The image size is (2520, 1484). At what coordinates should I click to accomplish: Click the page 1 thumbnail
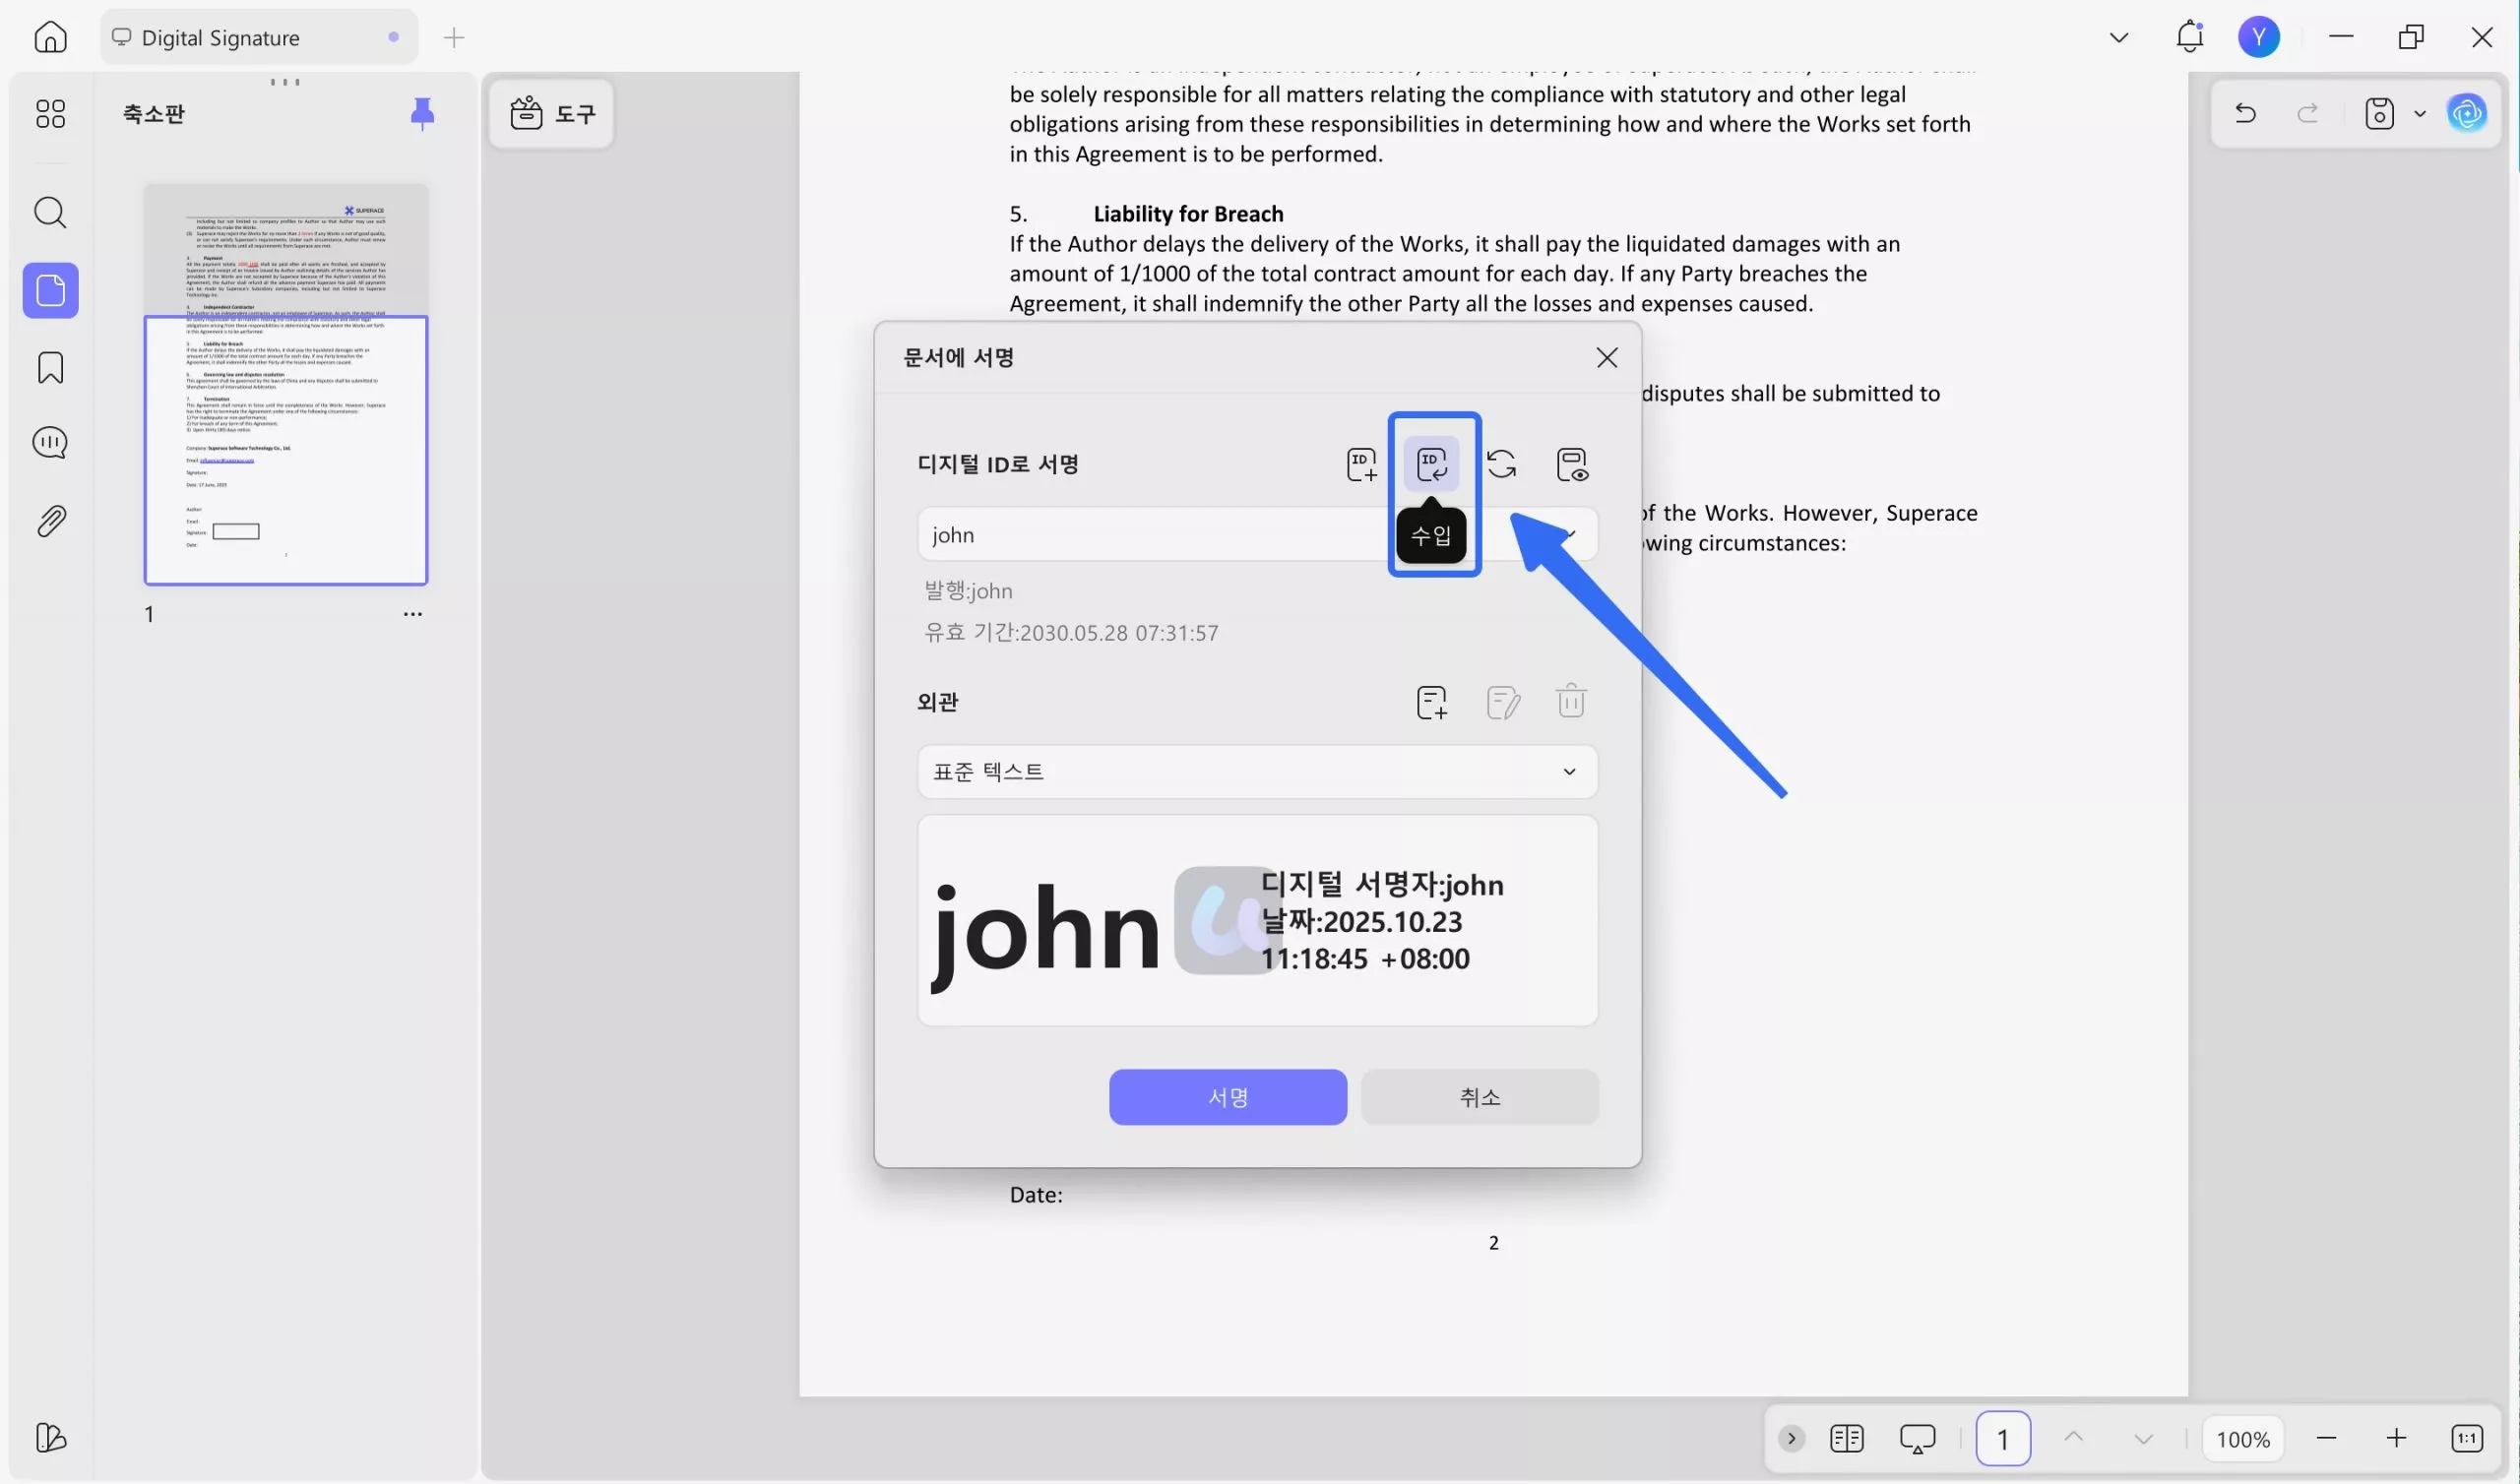(285, 384)
